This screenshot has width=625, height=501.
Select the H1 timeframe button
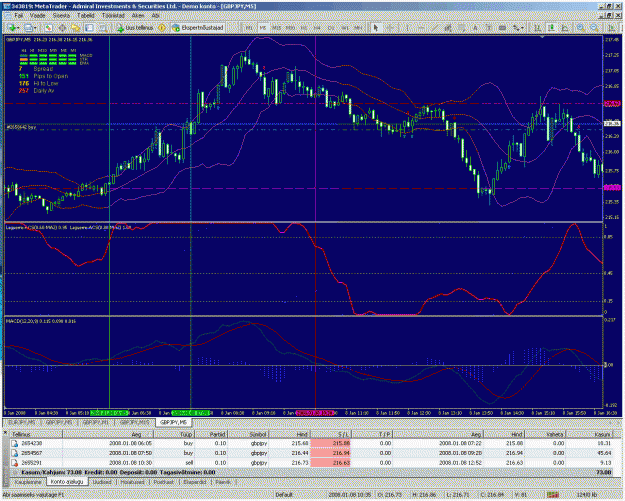(304, 28)
